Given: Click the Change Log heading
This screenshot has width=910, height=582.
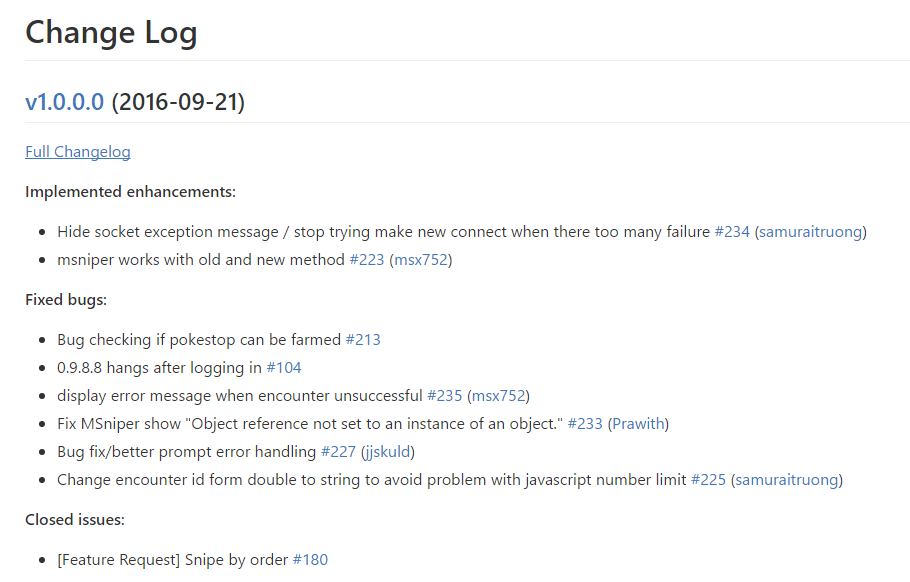Looking at the screenshot, I should pos(111,33).
